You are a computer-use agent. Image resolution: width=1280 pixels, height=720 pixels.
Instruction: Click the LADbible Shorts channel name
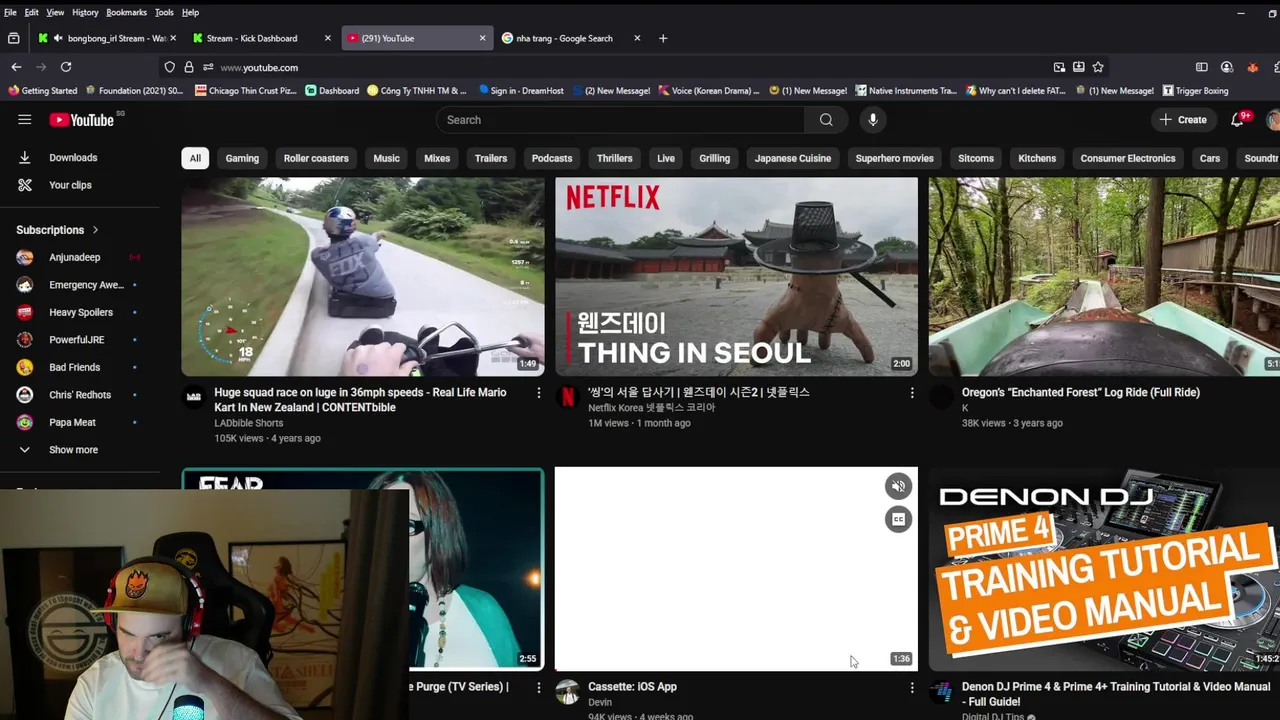pyautogui.click(x=248, y=423)
